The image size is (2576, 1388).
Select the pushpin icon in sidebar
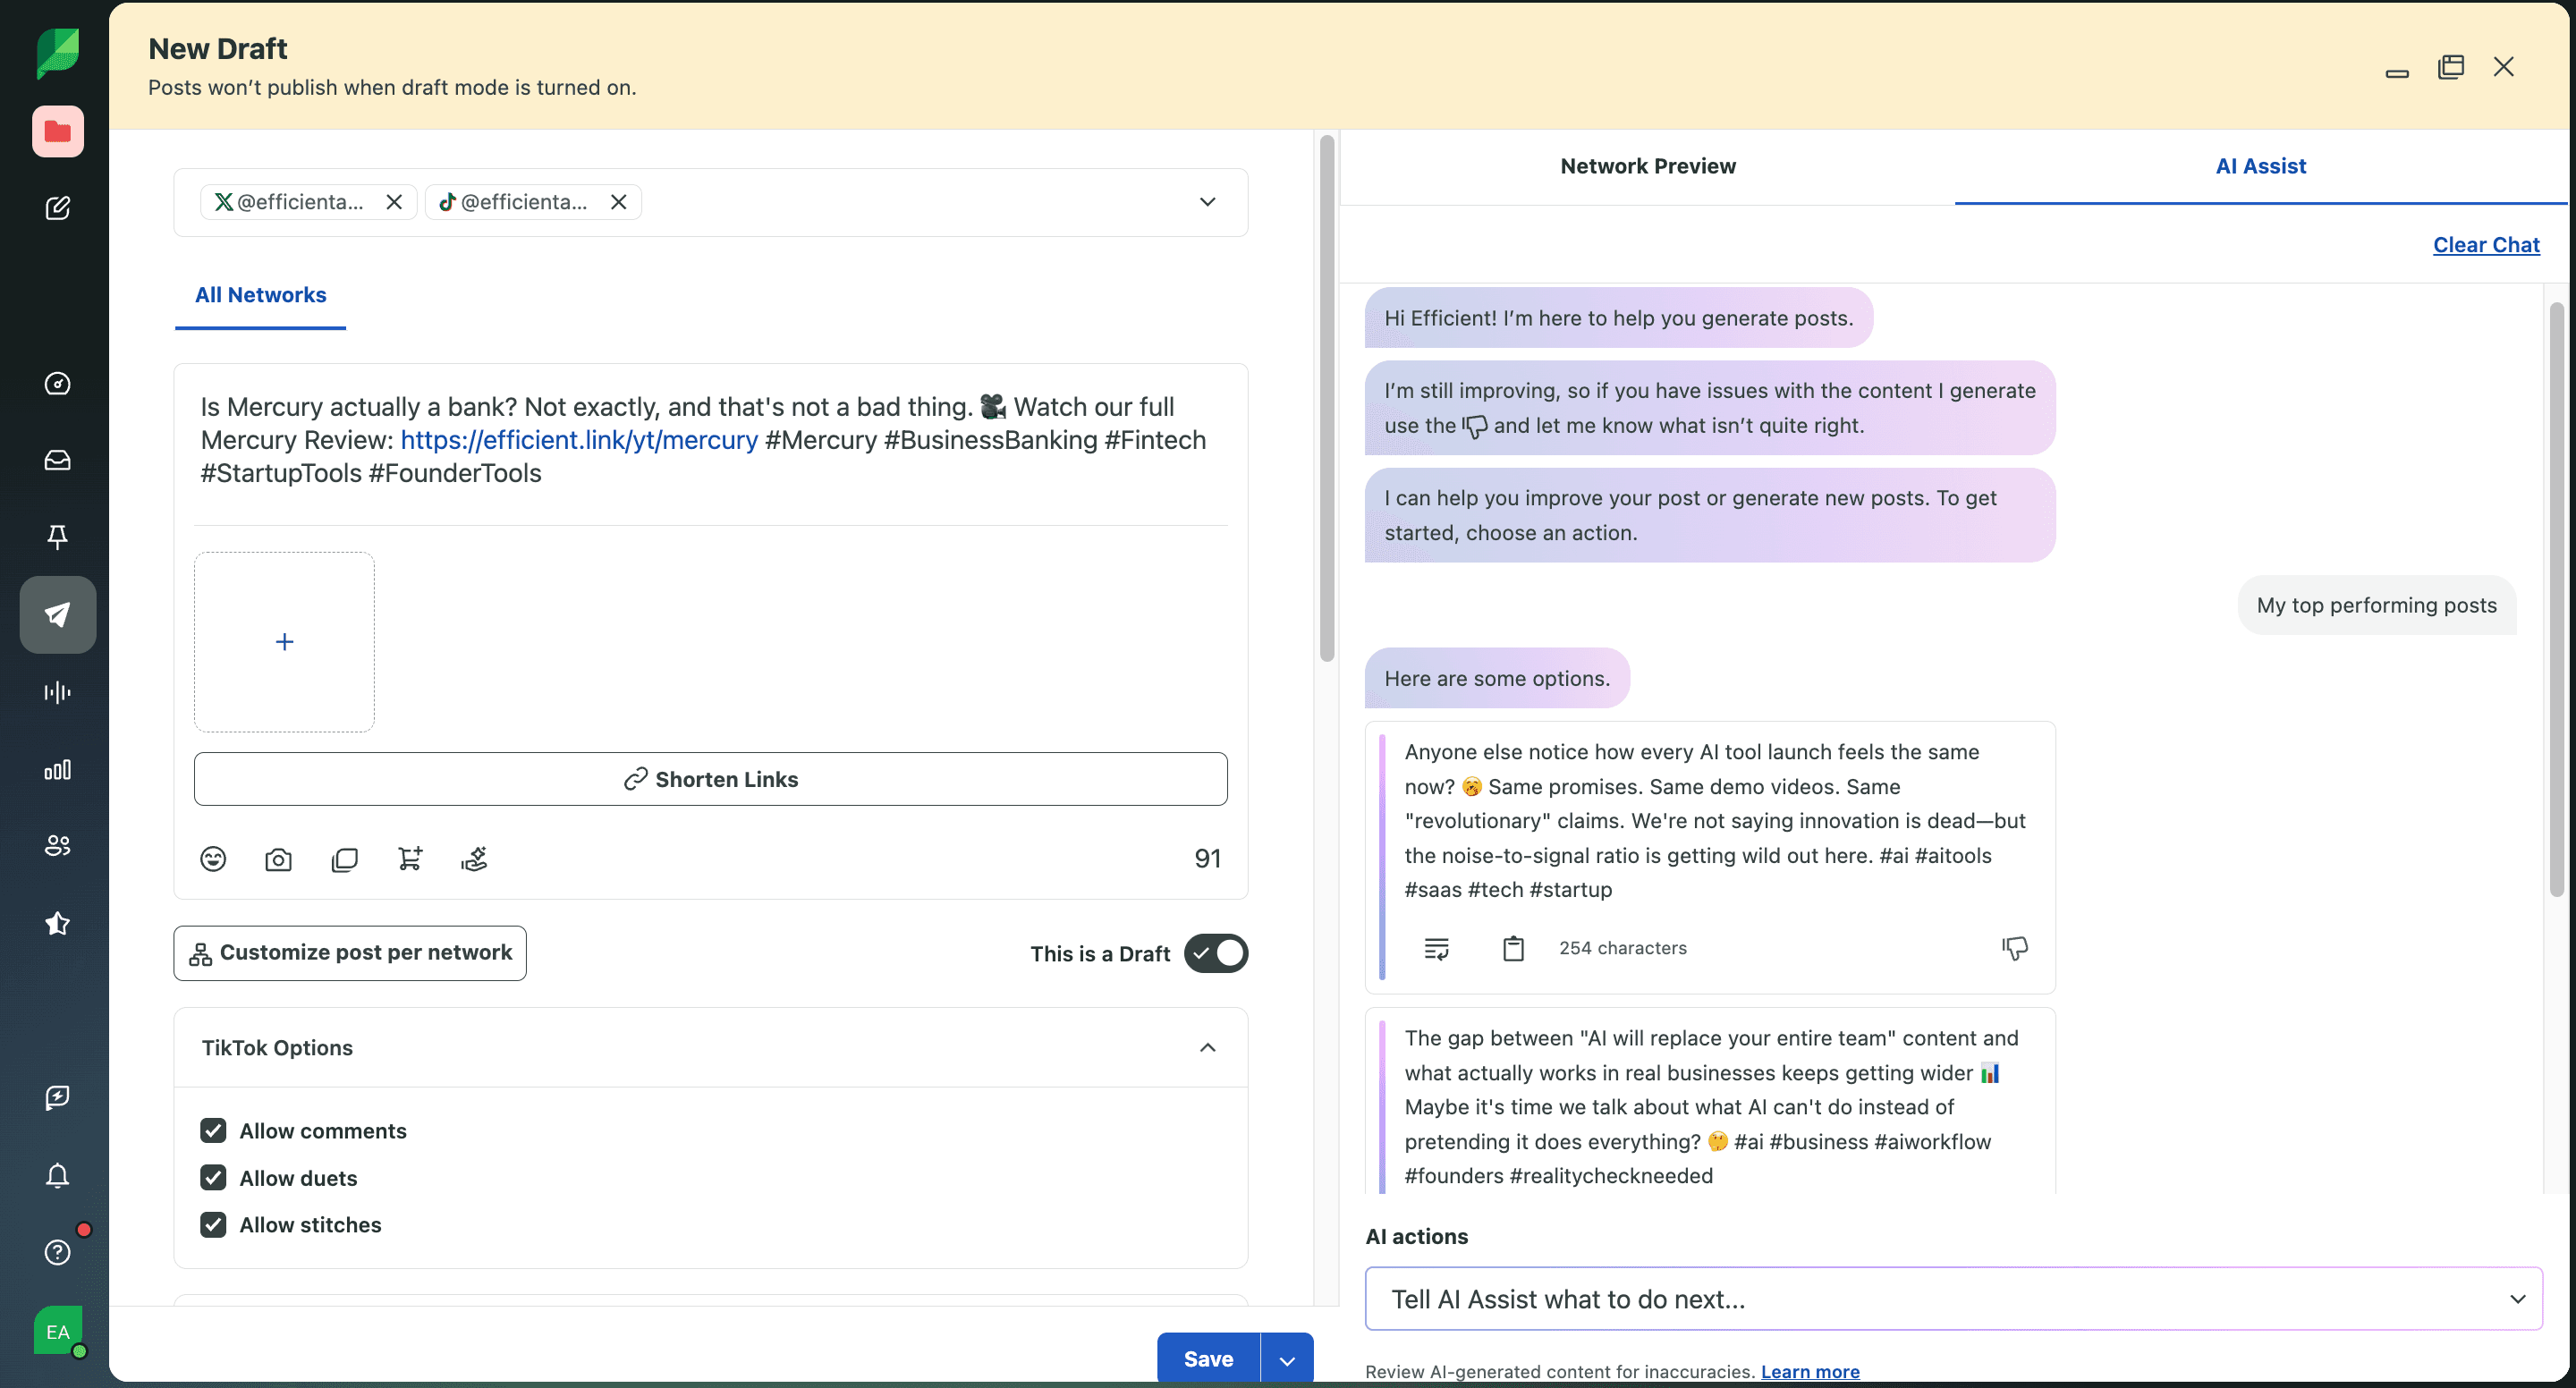(57, 537)
